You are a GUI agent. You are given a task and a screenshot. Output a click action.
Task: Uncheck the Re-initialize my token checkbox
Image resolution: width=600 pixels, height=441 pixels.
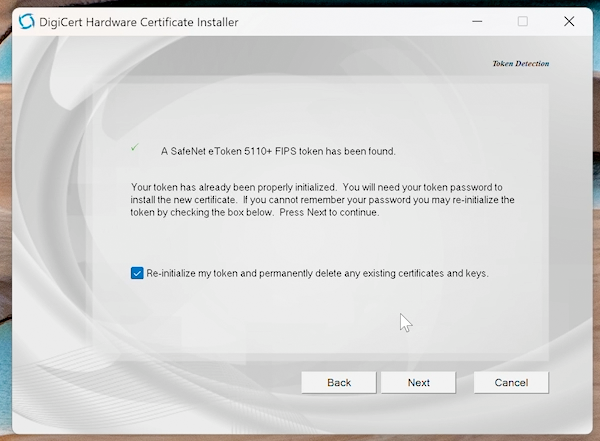[x=137, y=273]
